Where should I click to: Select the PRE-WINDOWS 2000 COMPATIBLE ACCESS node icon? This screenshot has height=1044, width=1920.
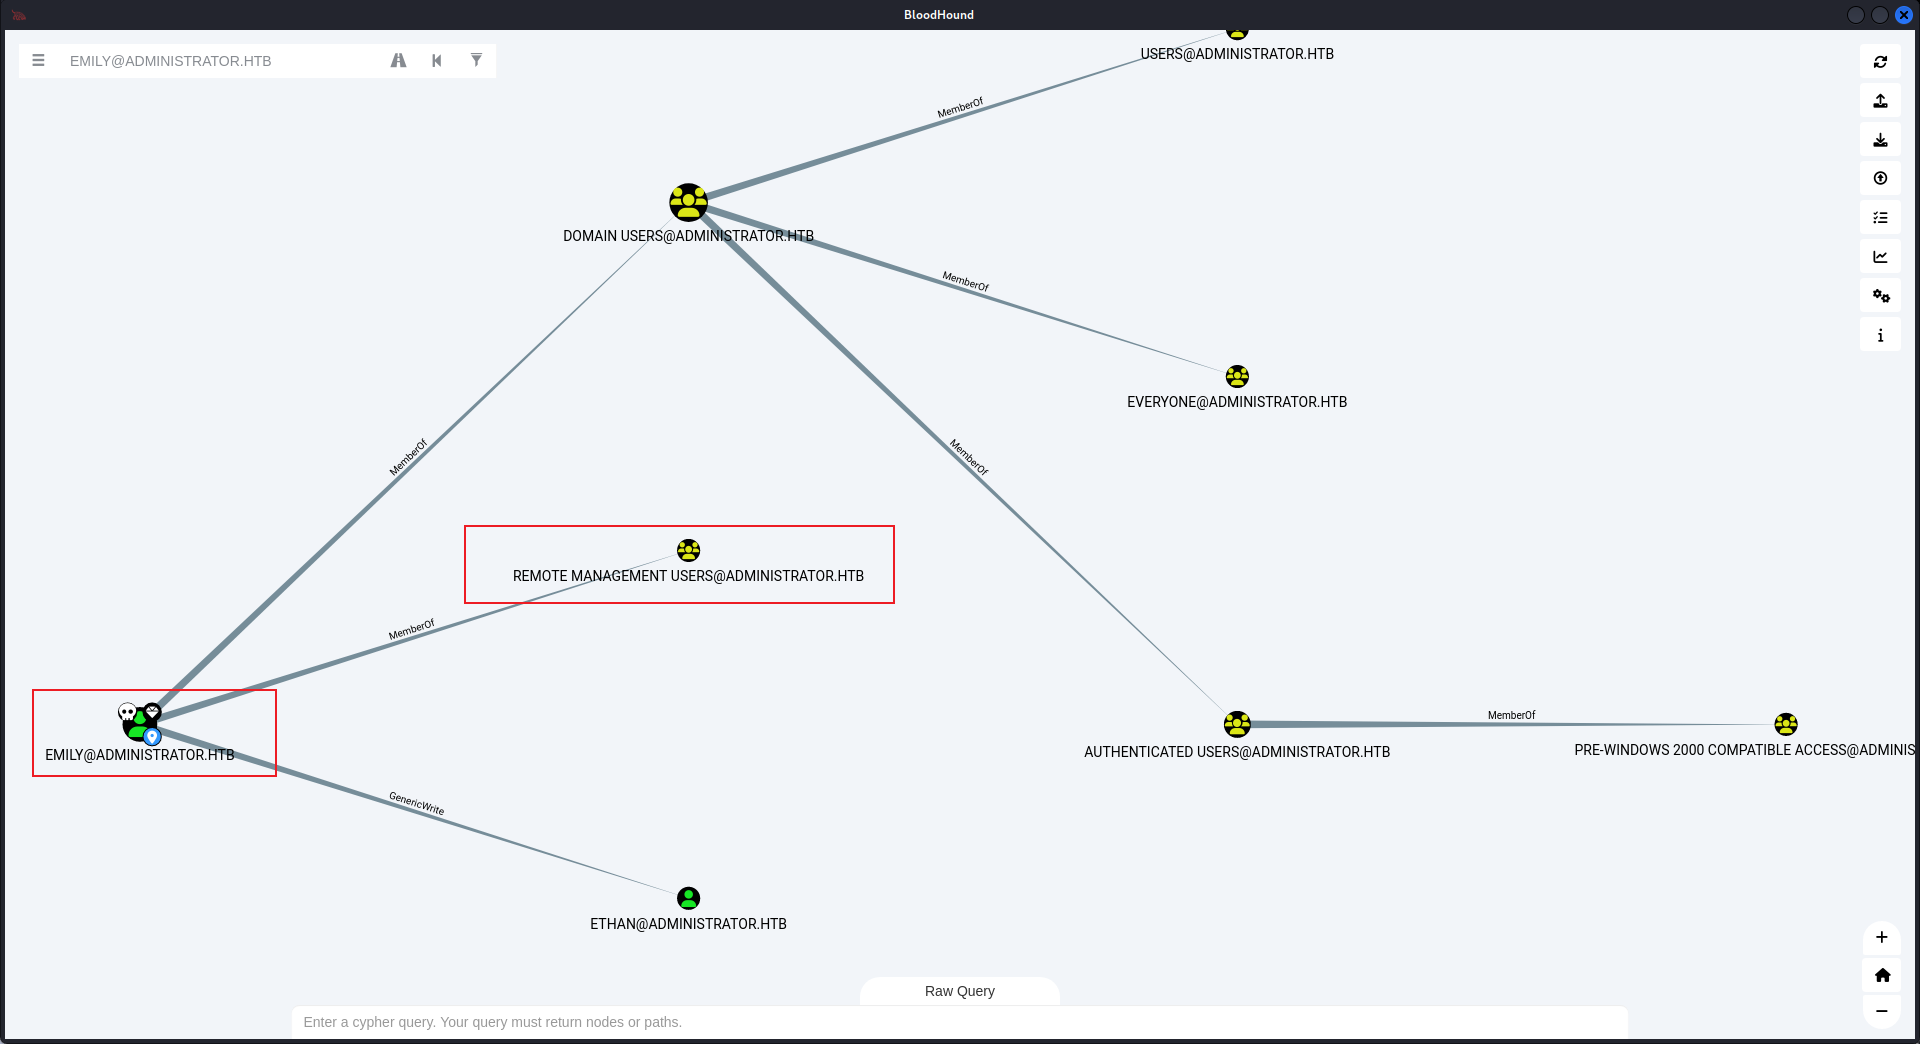pos(1786,724)
